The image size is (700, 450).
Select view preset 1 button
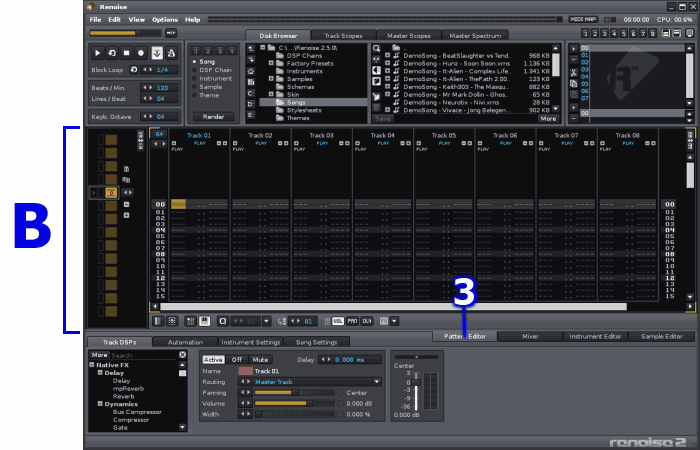585,33
